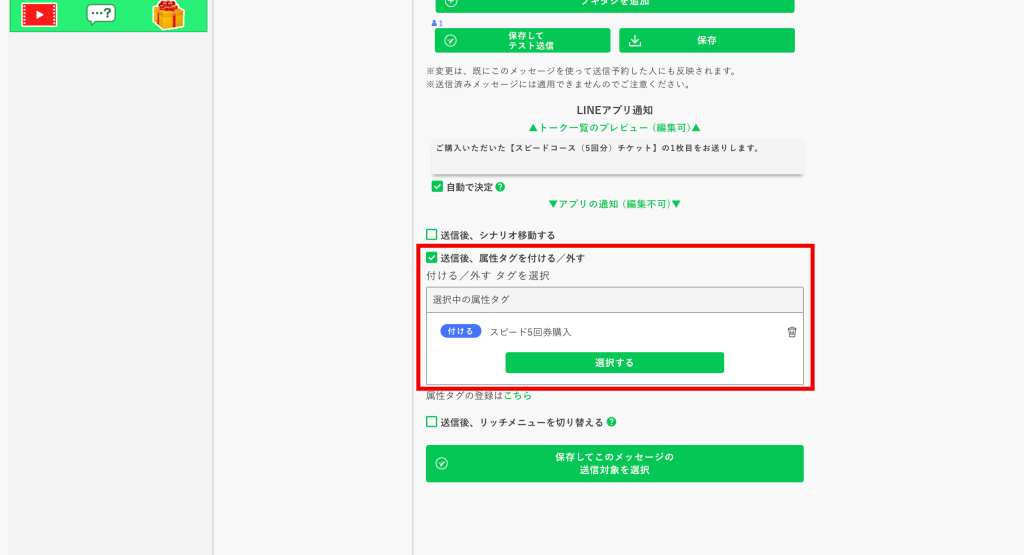Open help icon next to リッチメニューを切り替える
Image resolution: width=1024 pixels, height=555 pixels.
[x=611, y=422]
